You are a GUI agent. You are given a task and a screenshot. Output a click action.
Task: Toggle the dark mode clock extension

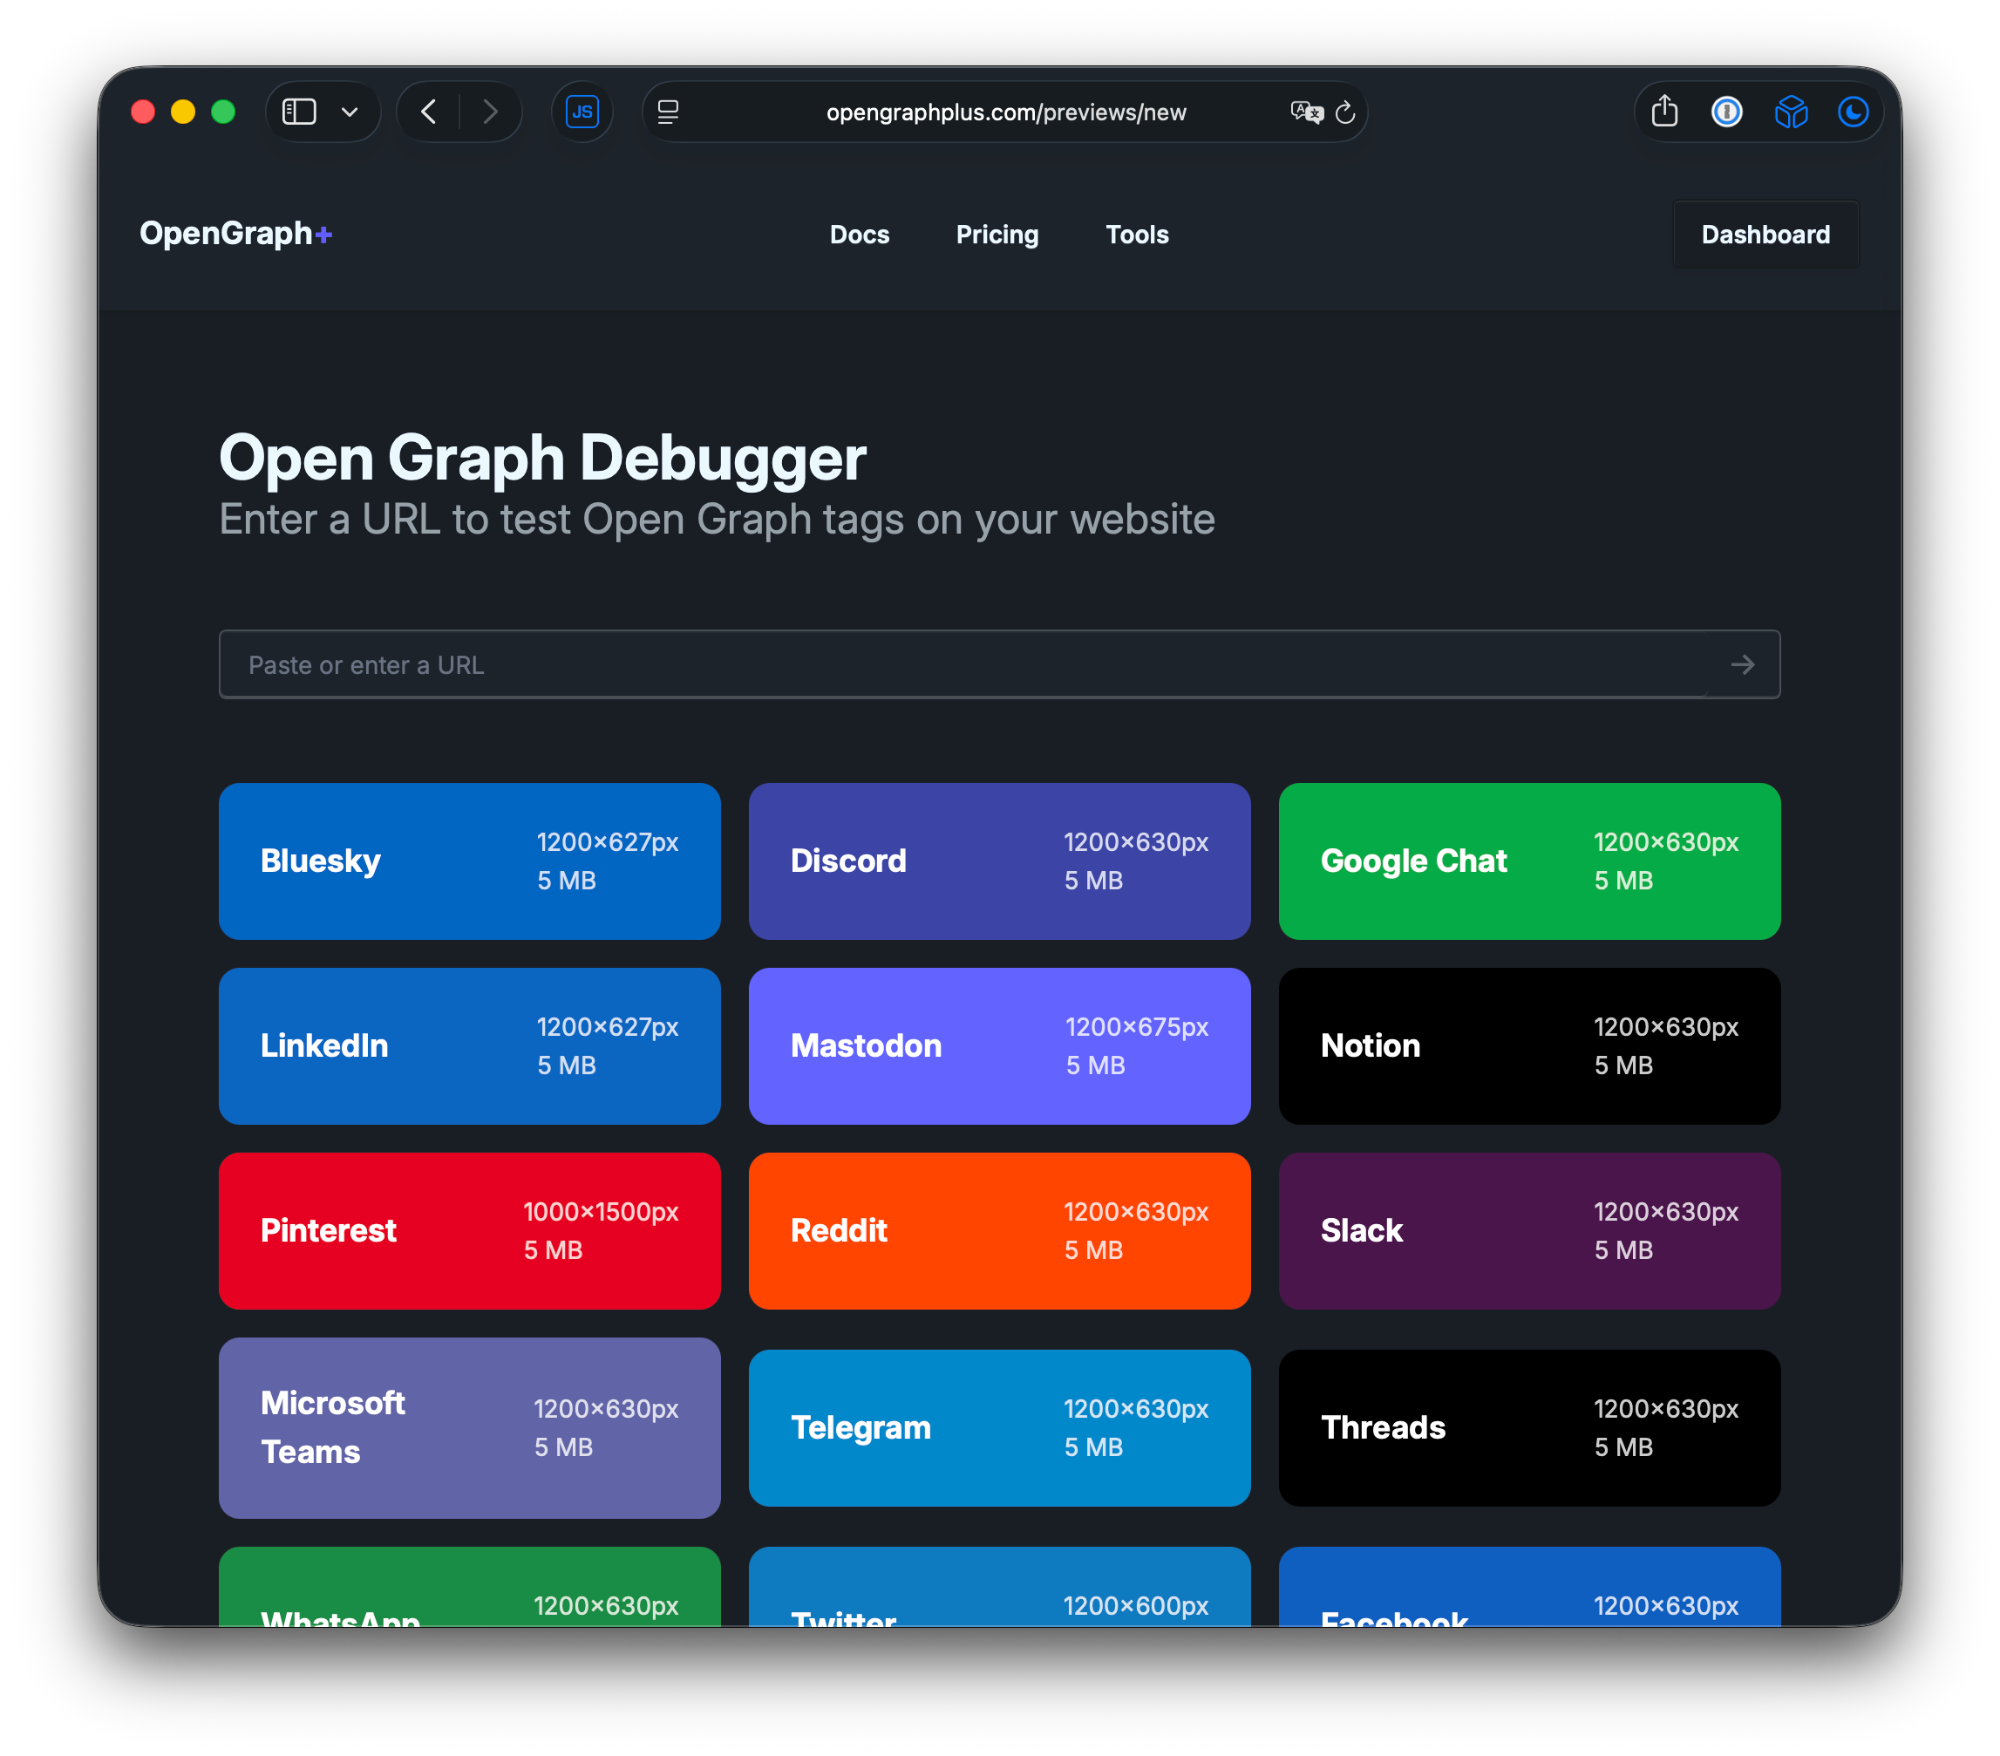(x=1854, y=112)
